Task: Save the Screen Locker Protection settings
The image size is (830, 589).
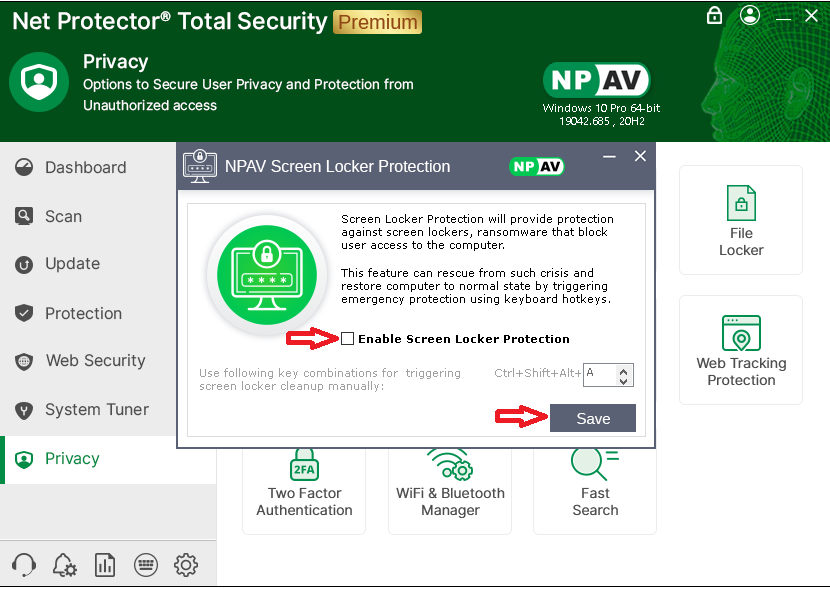Action: (x=592, y=419)
